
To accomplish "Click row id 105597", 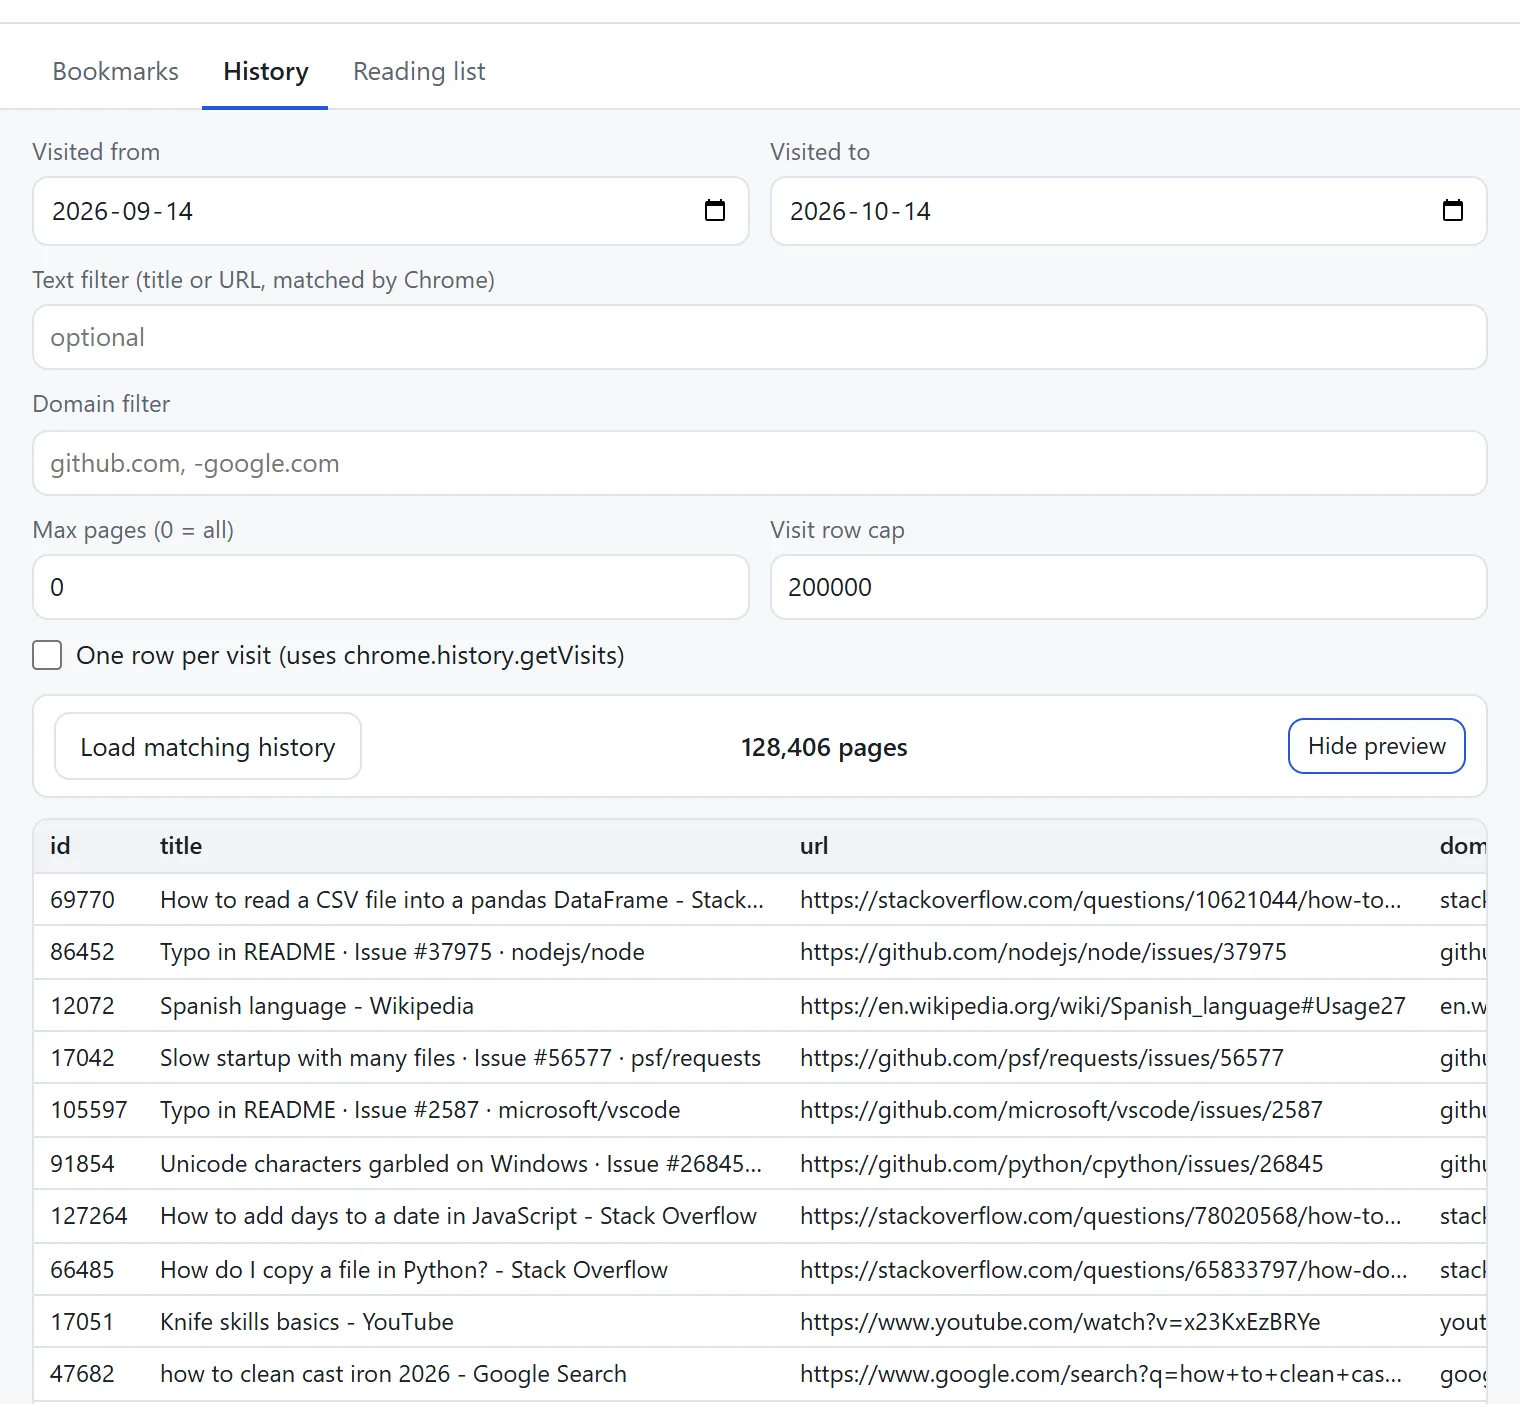I will pyautogui.click(x=89, y=1109).
